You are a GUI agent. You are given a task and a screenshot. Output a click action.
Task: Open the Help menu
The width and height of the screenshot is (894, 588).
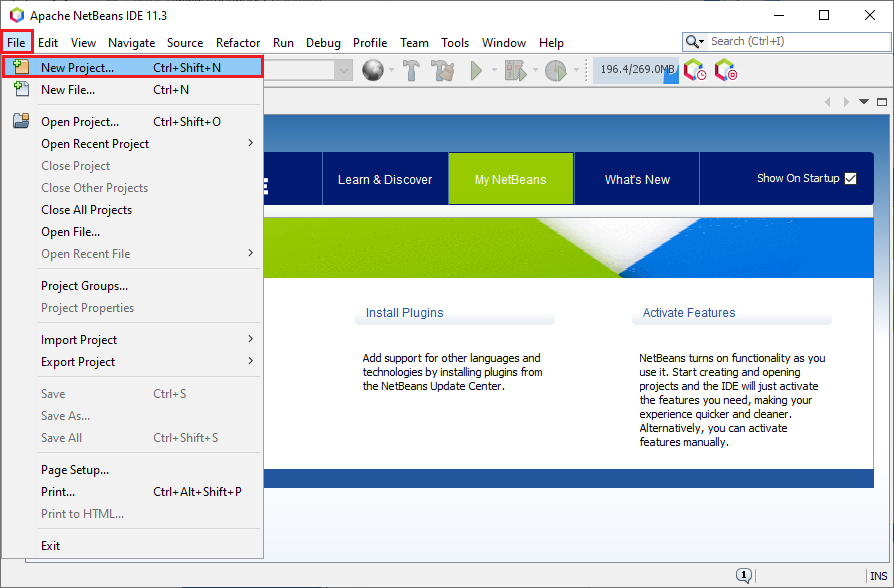click(551, 43)
